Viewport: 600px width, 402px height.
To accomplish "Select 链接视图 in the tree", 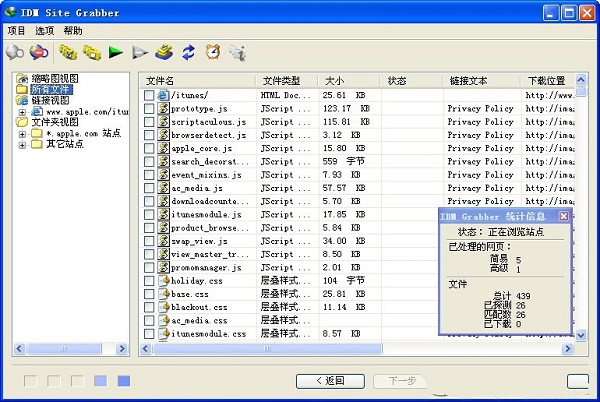I will pyautogui.click(x=50, y=100).
